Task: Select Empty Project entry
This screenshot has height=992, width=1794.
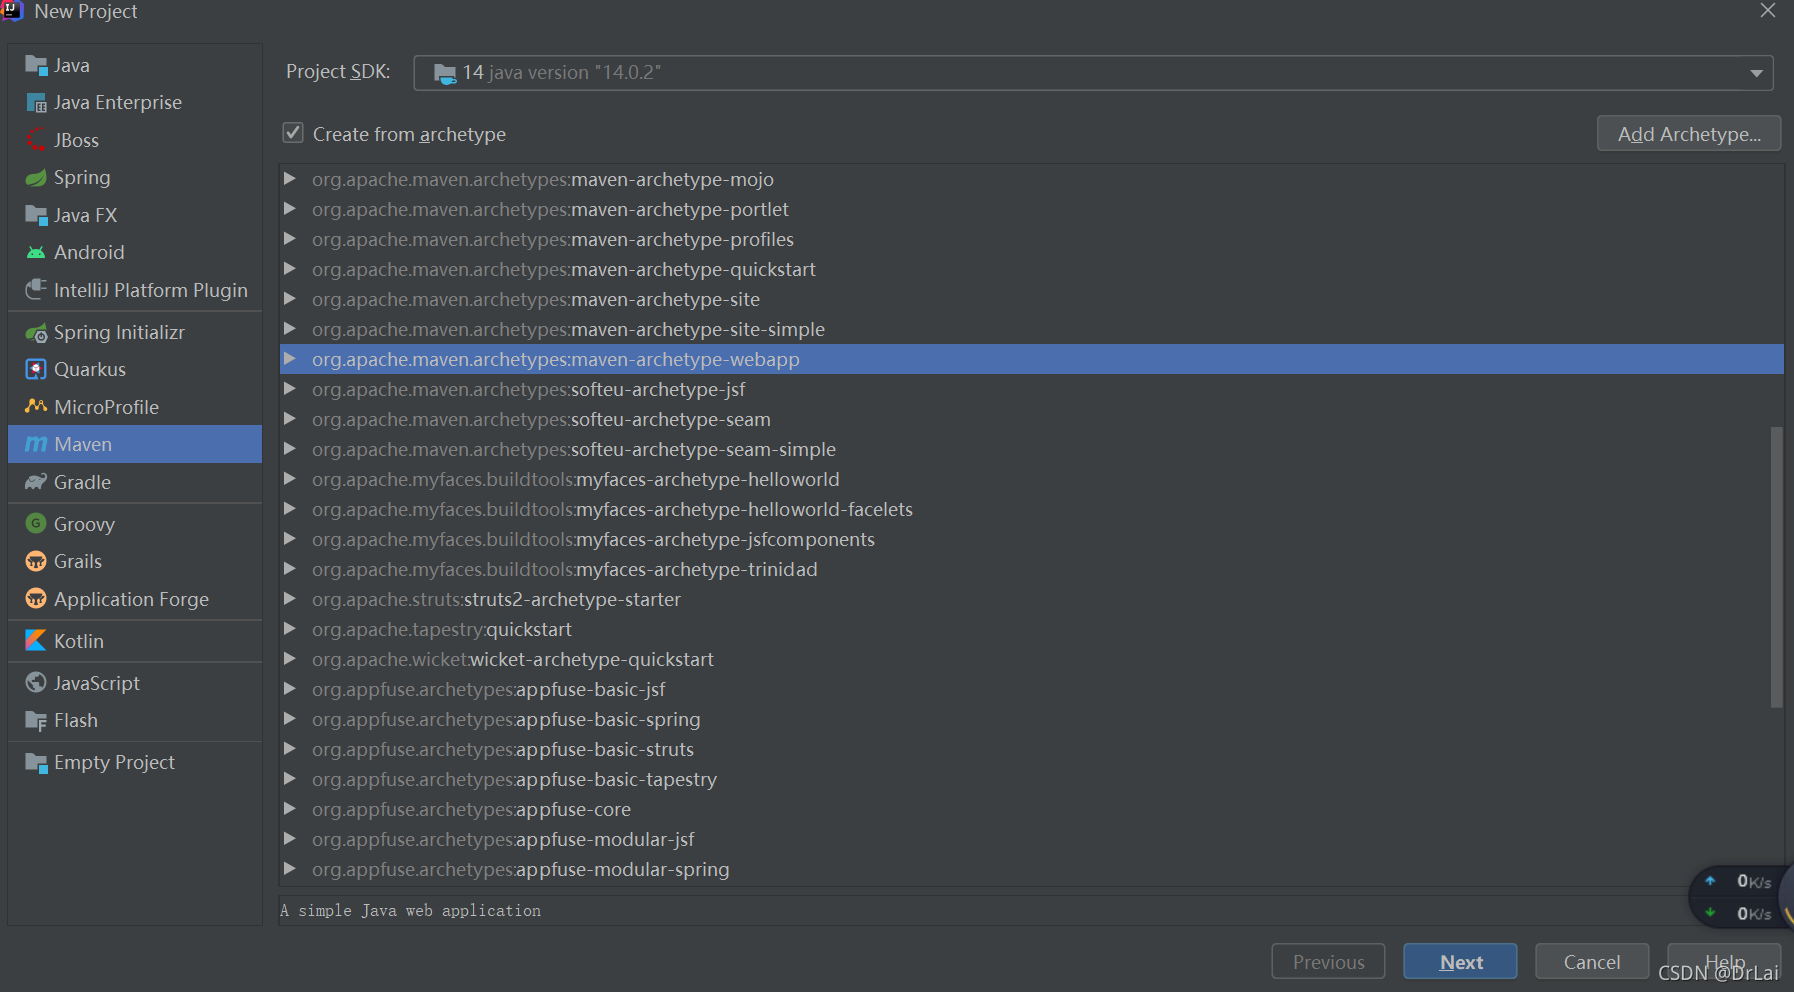Action: pyautogui.click(x=135, y=763)
